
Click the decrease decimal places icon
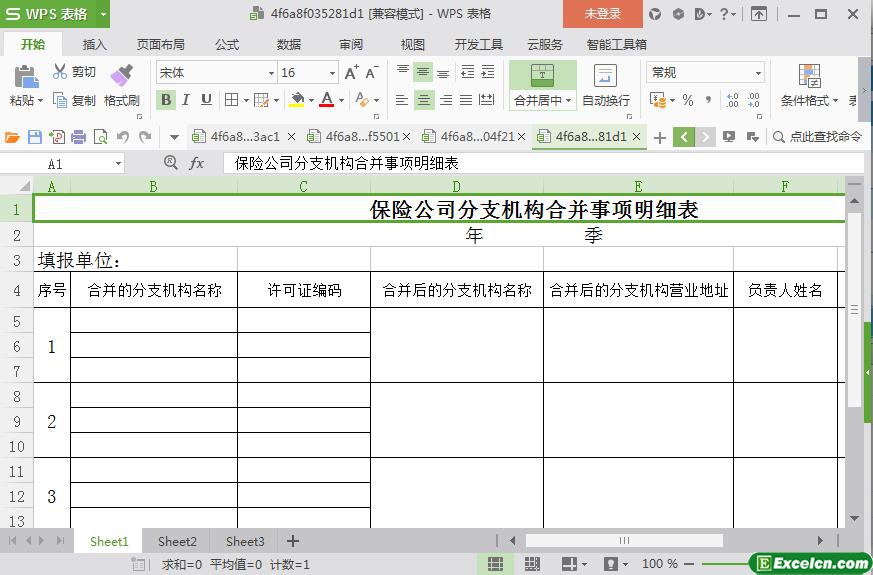[753, 100]
